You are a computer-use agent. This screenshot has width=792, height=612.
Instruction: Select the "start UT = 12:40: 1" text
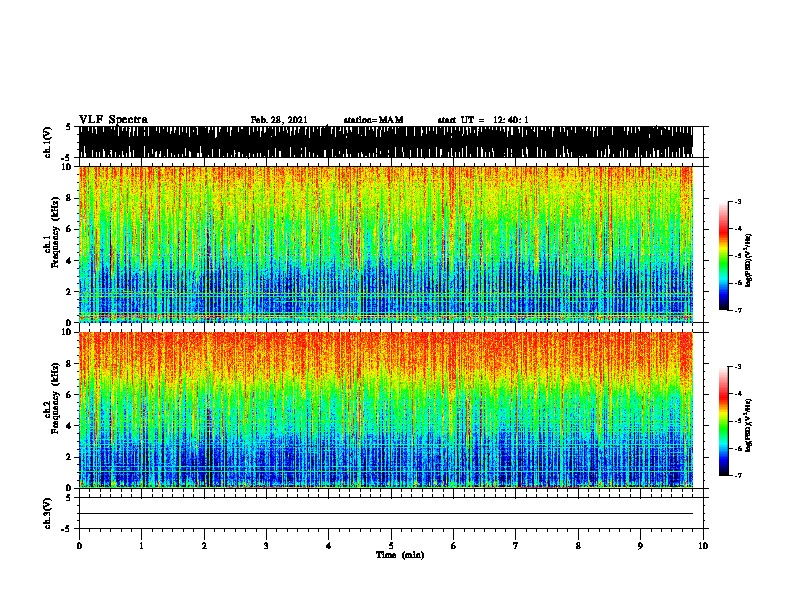point(483,120)
